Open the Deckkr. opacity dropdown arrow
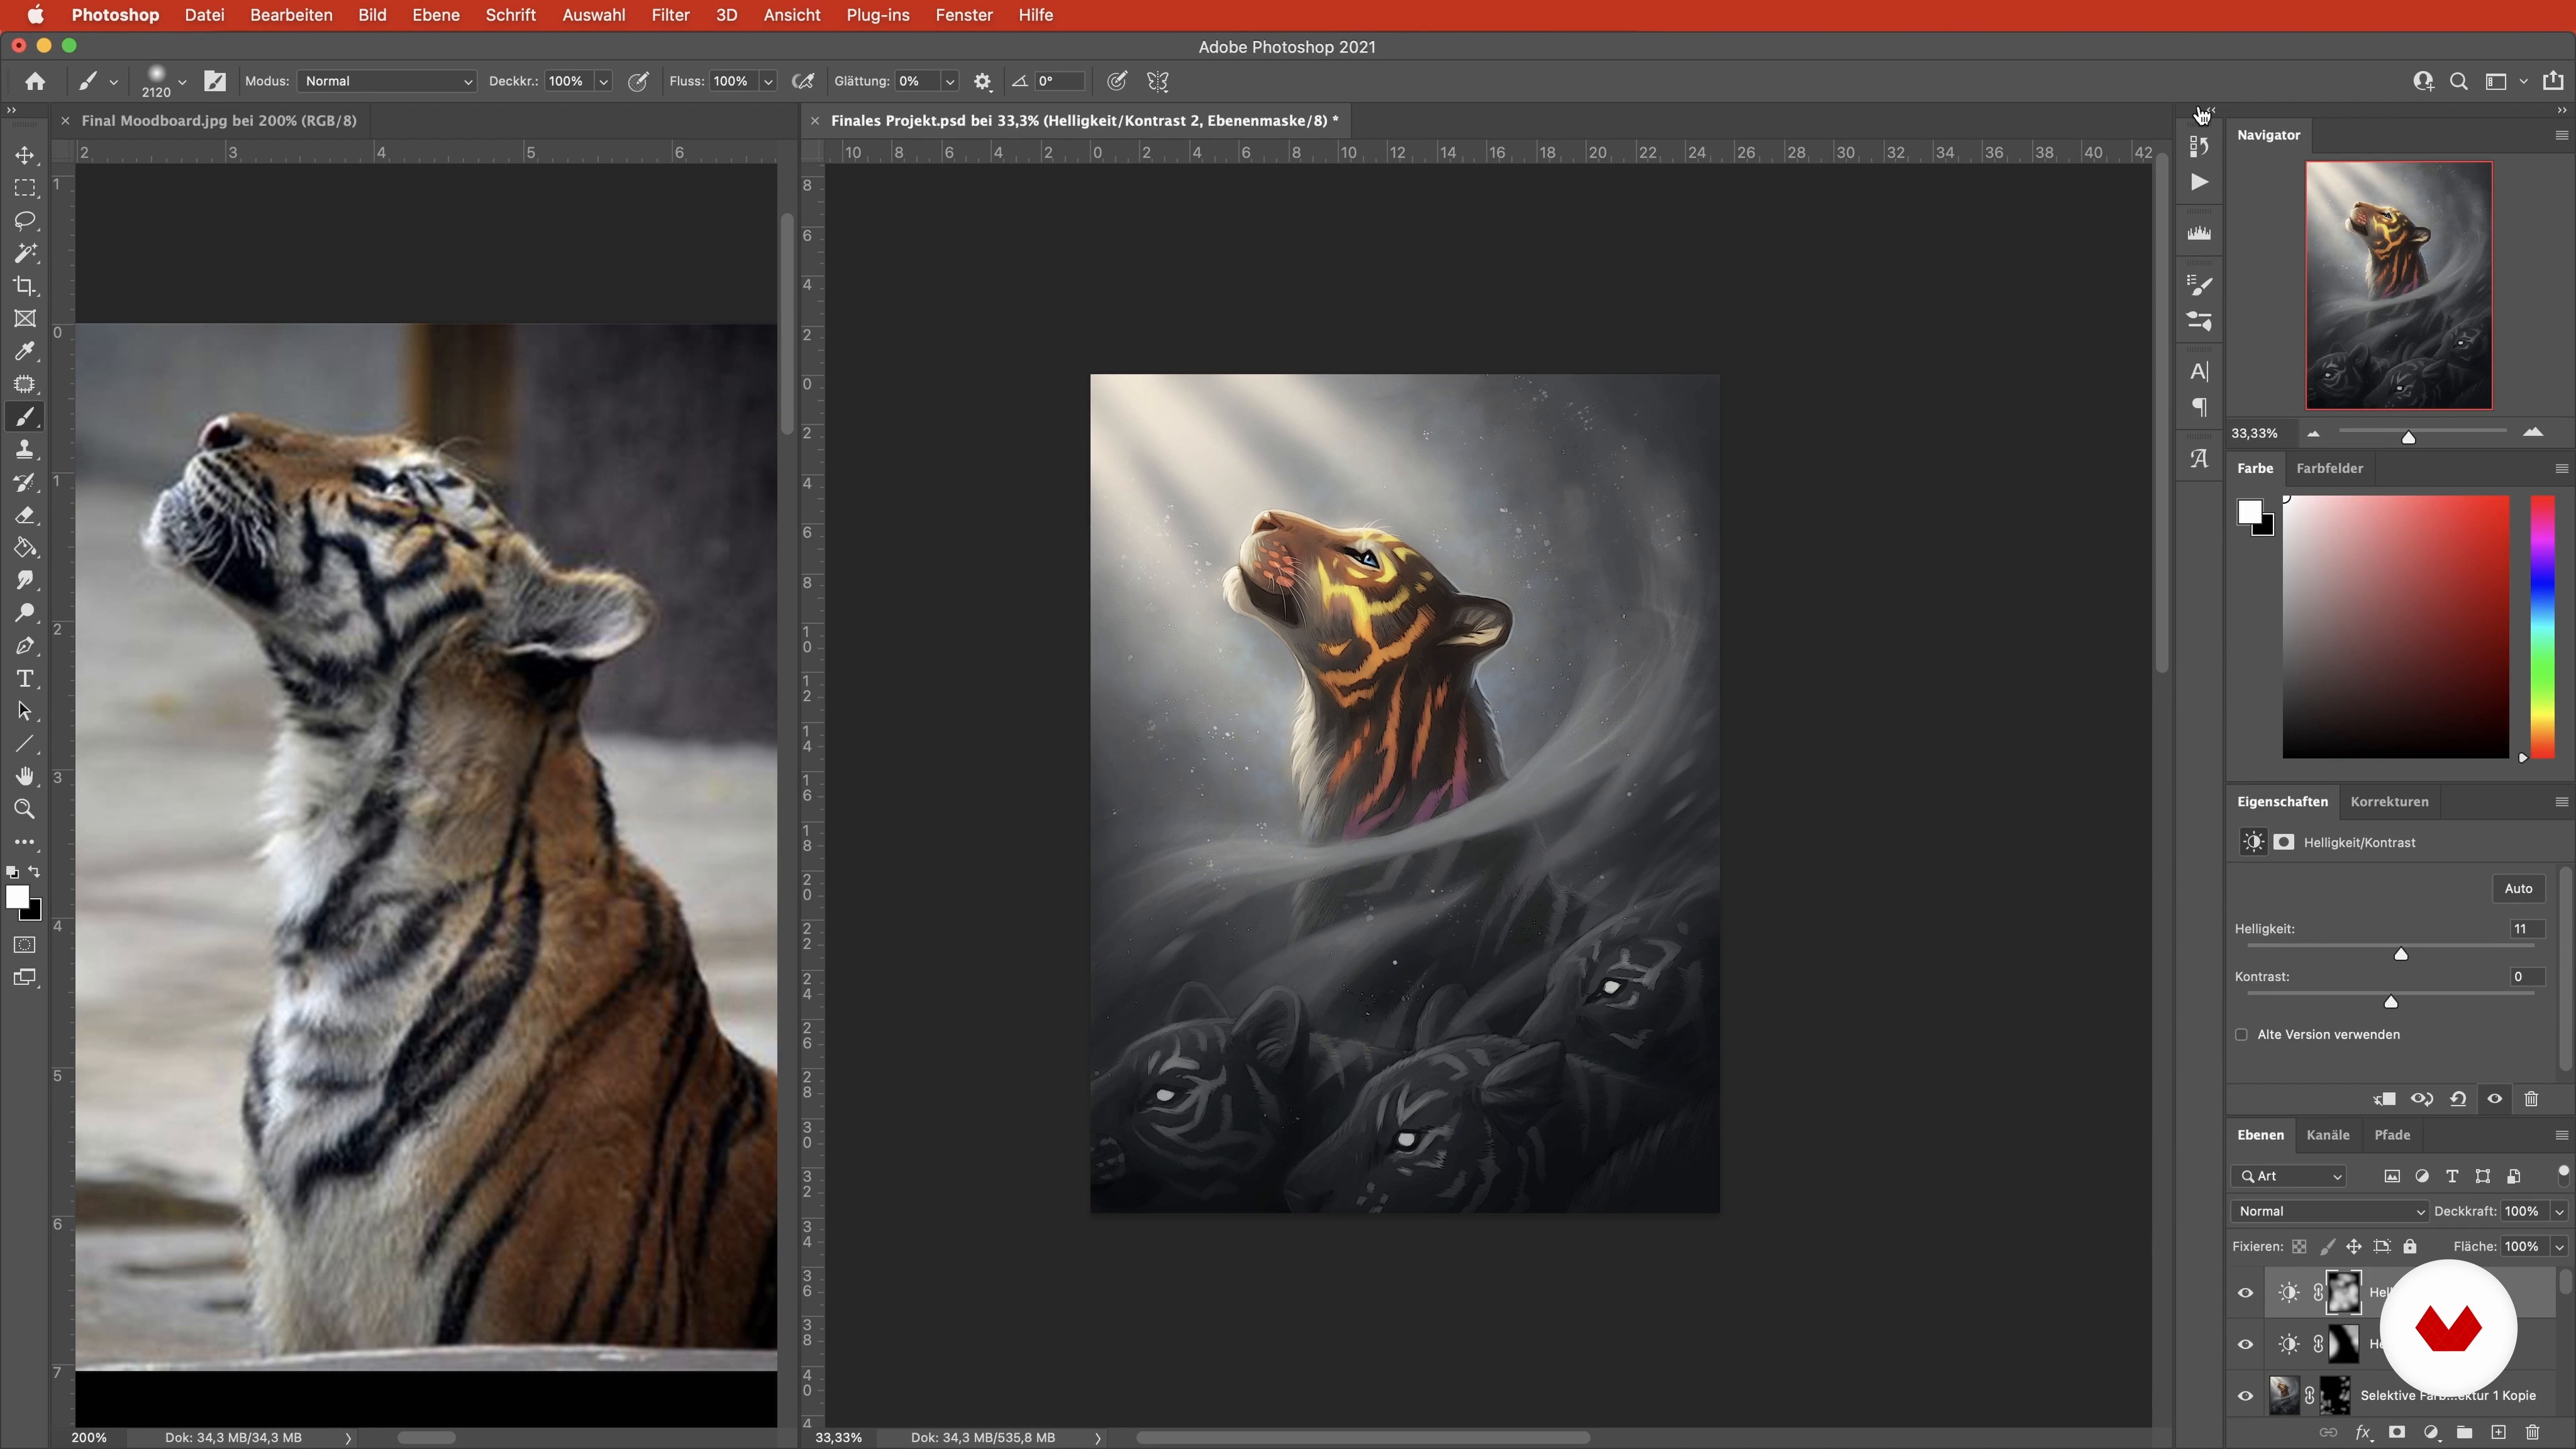 pyautogui.click(x=604, y=82)
